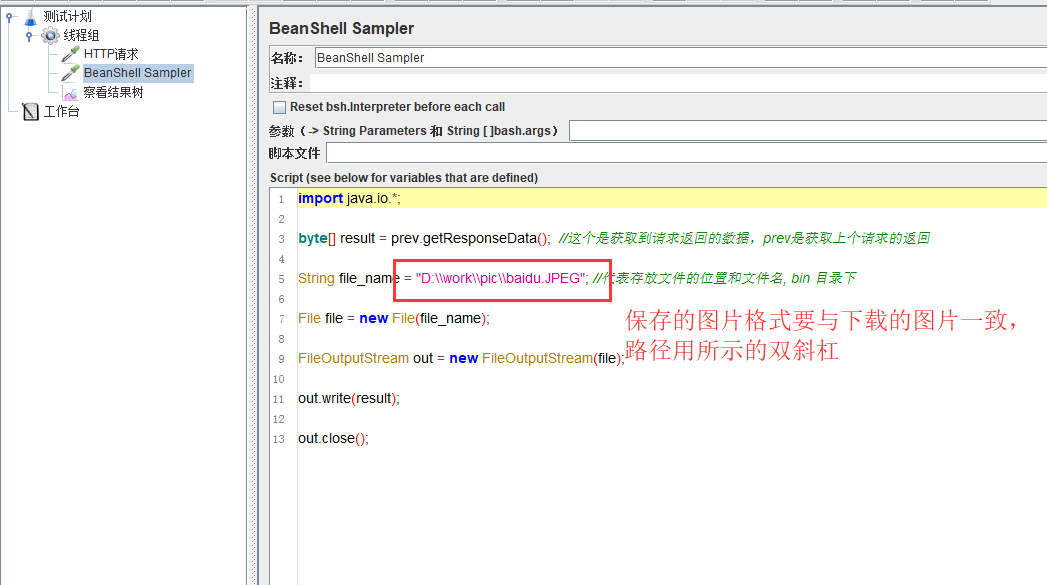Click the 工作台 workbench icon
The width and height of the screenshot is (1047, 585).
(x=30, y=112)
